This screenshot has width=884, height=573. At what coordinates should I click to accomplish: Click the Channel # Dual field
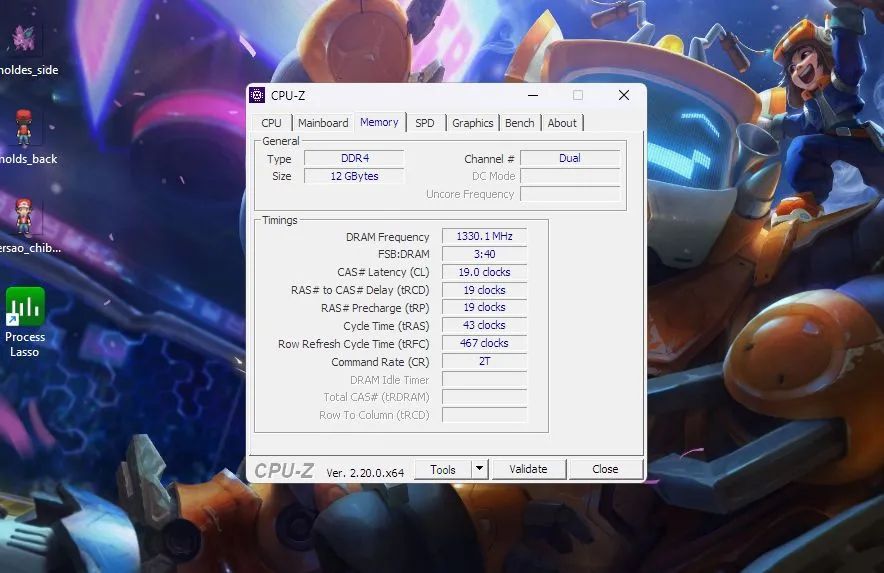pyautogui.click(x=570, y=158)
